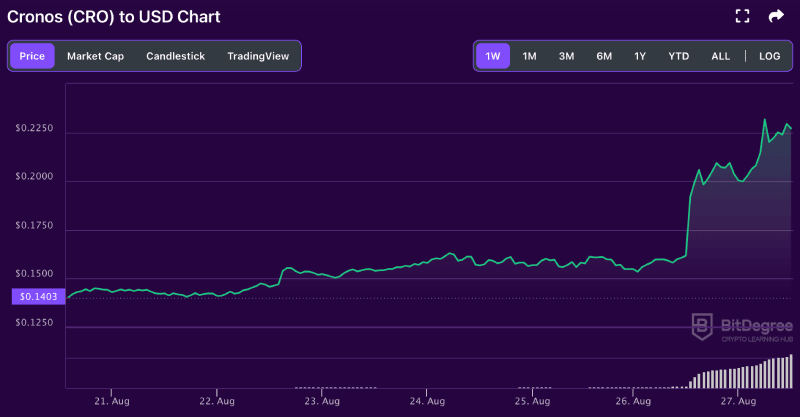The width and height of the screenshot is (800, 417).
Task: Click the 26. Aug date label
Action: click(x=633, y=401)
